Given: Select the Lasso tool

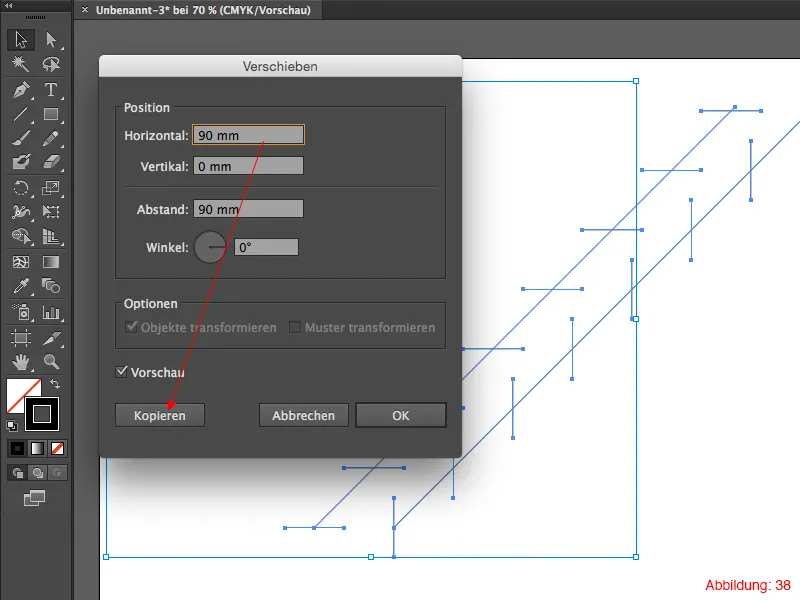Looking at the screenshot, I should (51, 64).
